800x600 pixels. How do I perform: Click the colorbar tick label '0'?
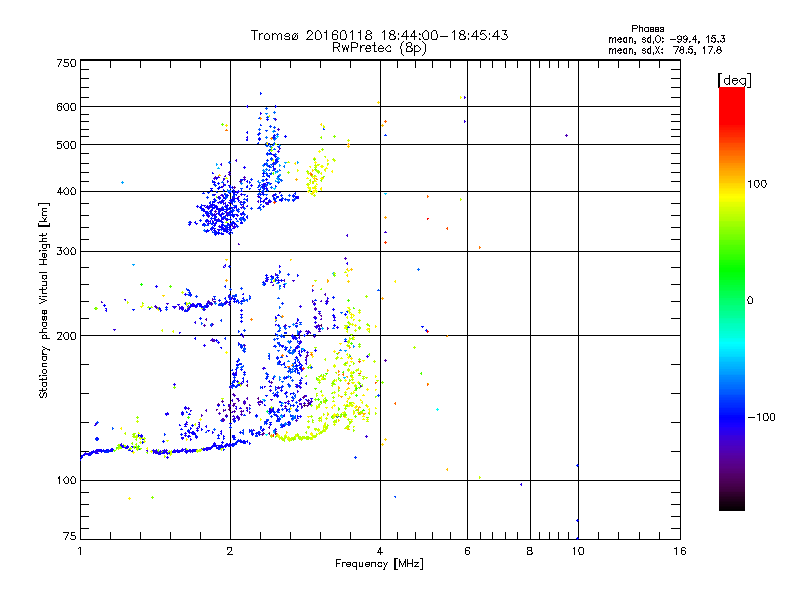pos(750,300)
